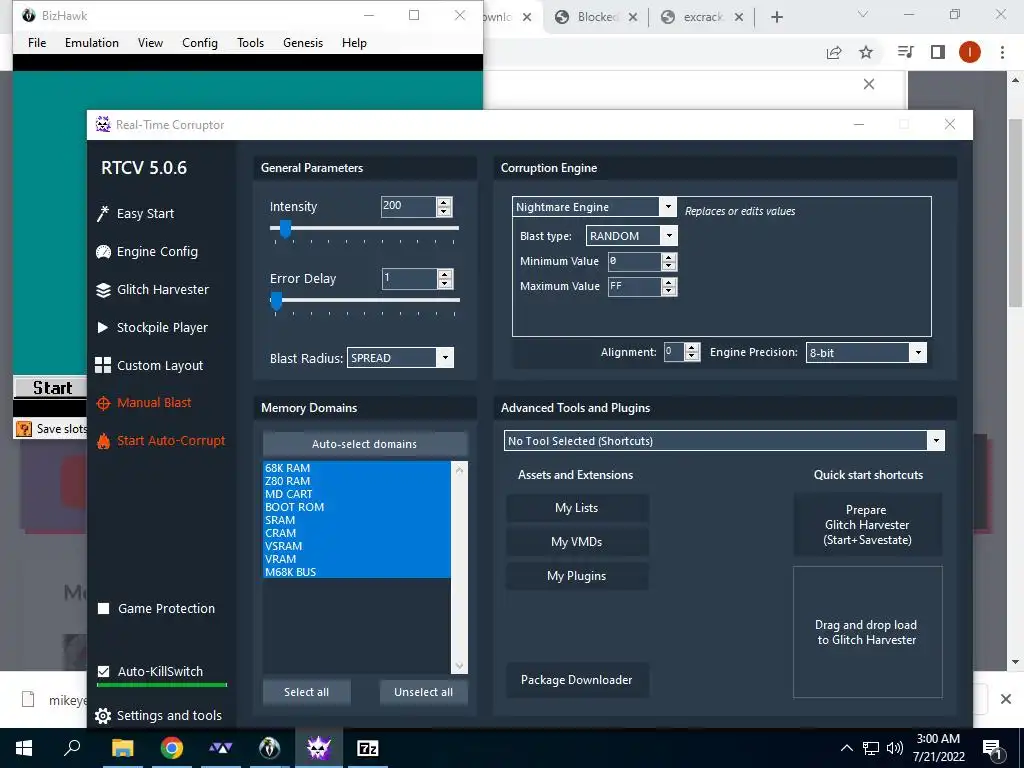Open Engine Config gauge icon

click(x=103, y=251)
